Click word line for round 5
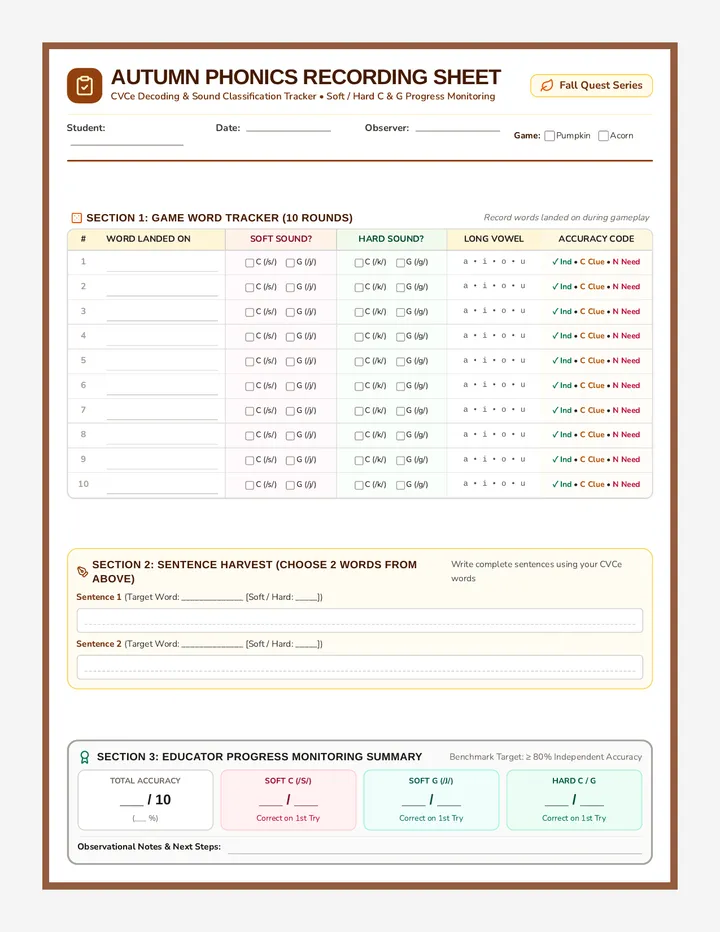The height and width of the screenshot is (932, 720). 162,369
